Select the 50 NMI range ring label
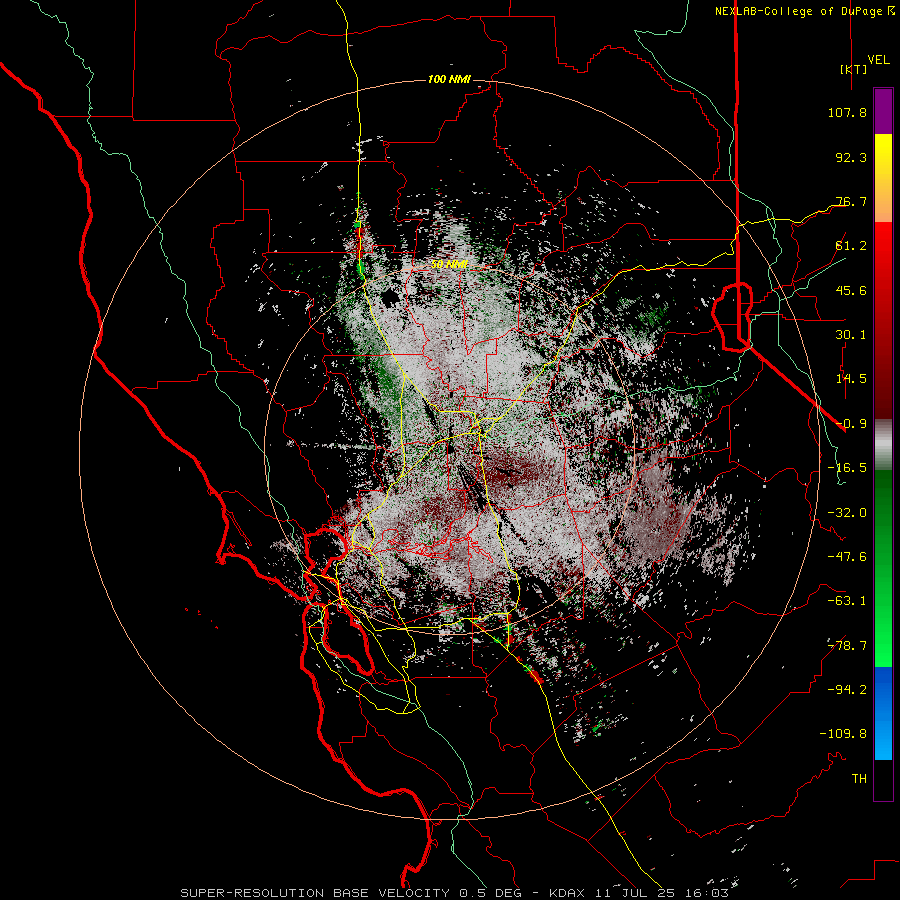 coord(449,265)
